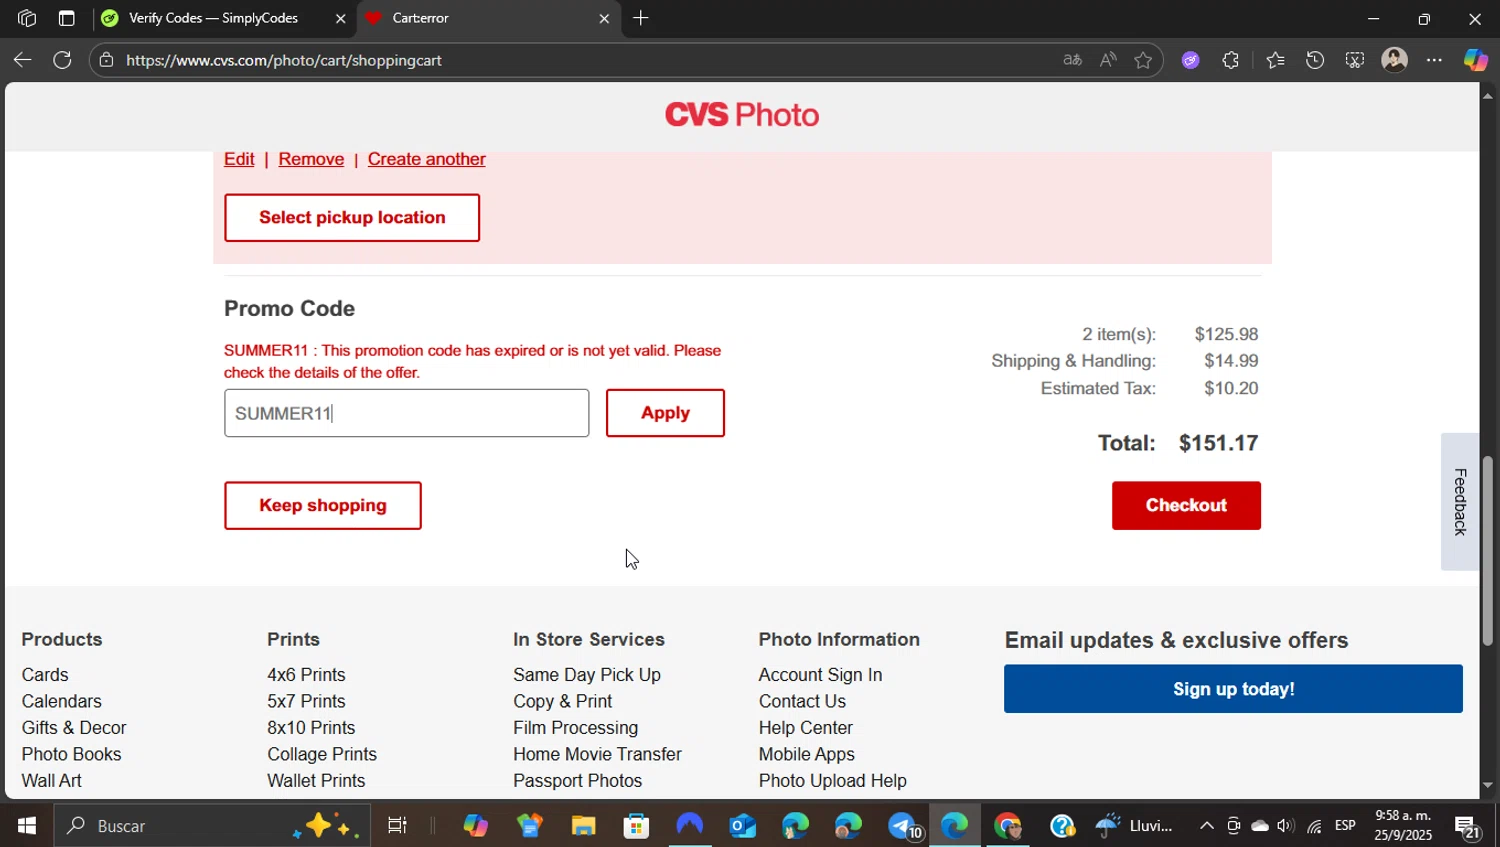Image resolution: width=1500 pixels, height=847 pixels.
Task: Open the Passport Photos link
Action: pos(578,781)
